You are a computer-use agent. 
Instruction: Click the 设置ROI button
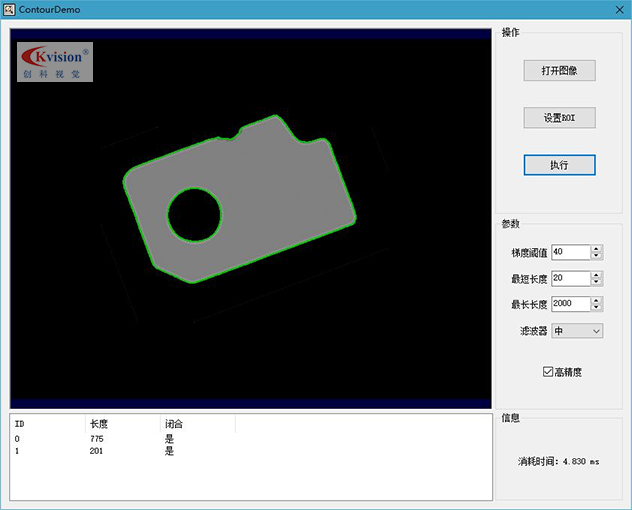click(559, 118)
